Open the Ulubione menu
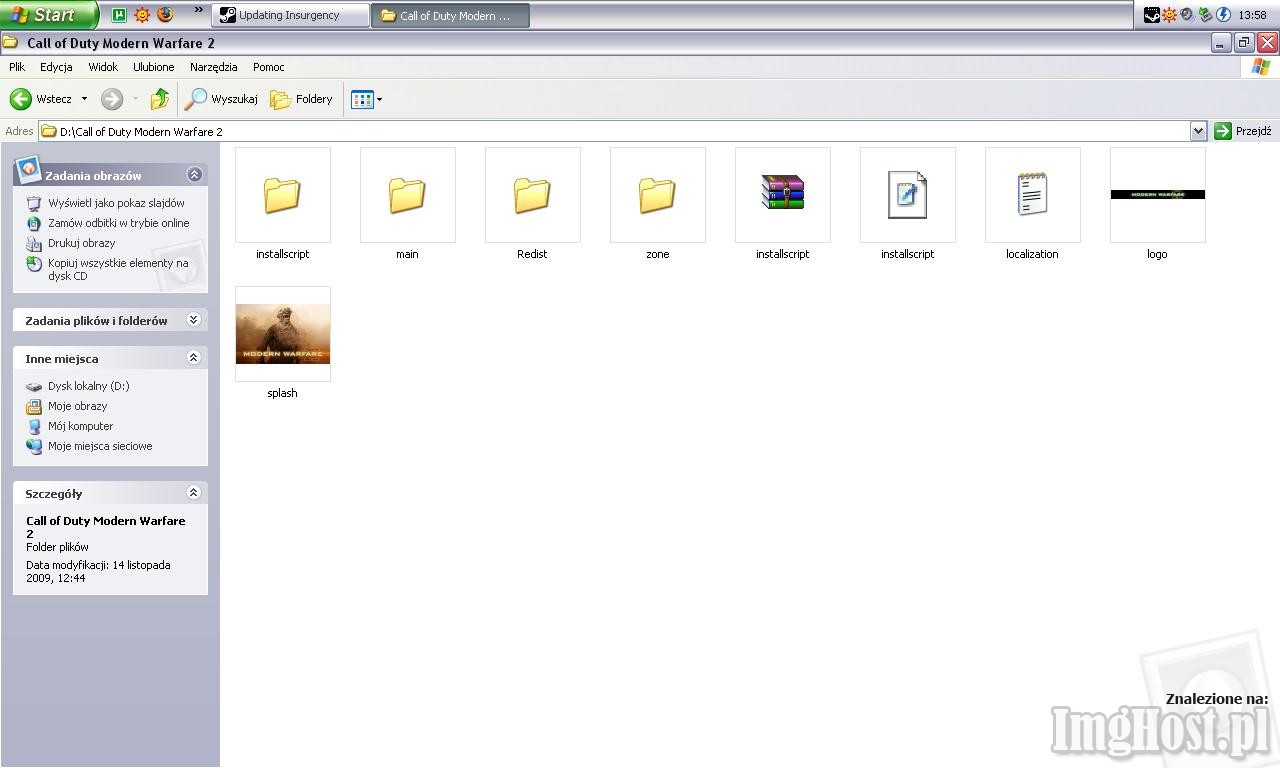 click(153, 67)
